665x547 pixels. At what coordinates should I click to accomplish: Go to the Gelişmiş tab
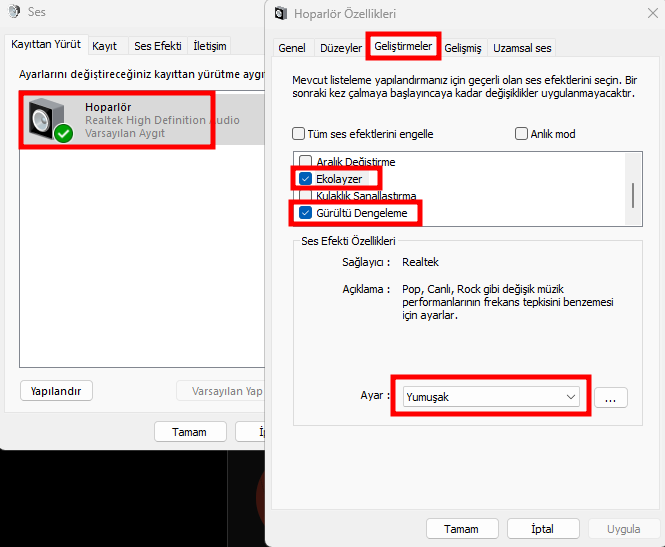[463, 48]
